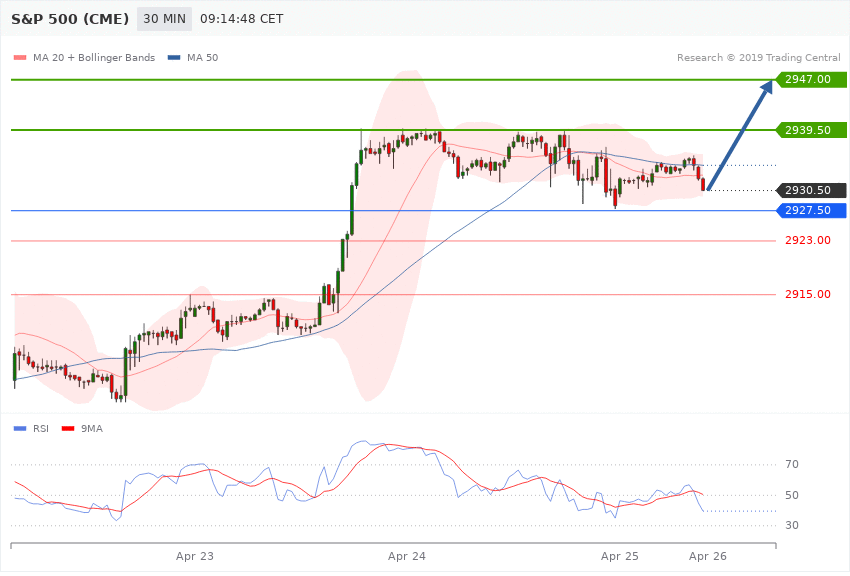Viewport: 850px width, 576px height.
Task: Click the MA 50 legend label
Action: pos(202,57)
